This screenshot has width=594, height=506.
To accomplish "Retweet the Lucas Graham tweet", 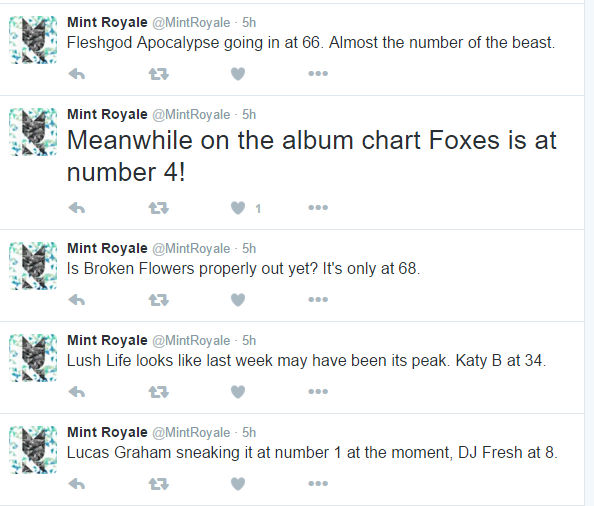I will [x=158, y=484].
